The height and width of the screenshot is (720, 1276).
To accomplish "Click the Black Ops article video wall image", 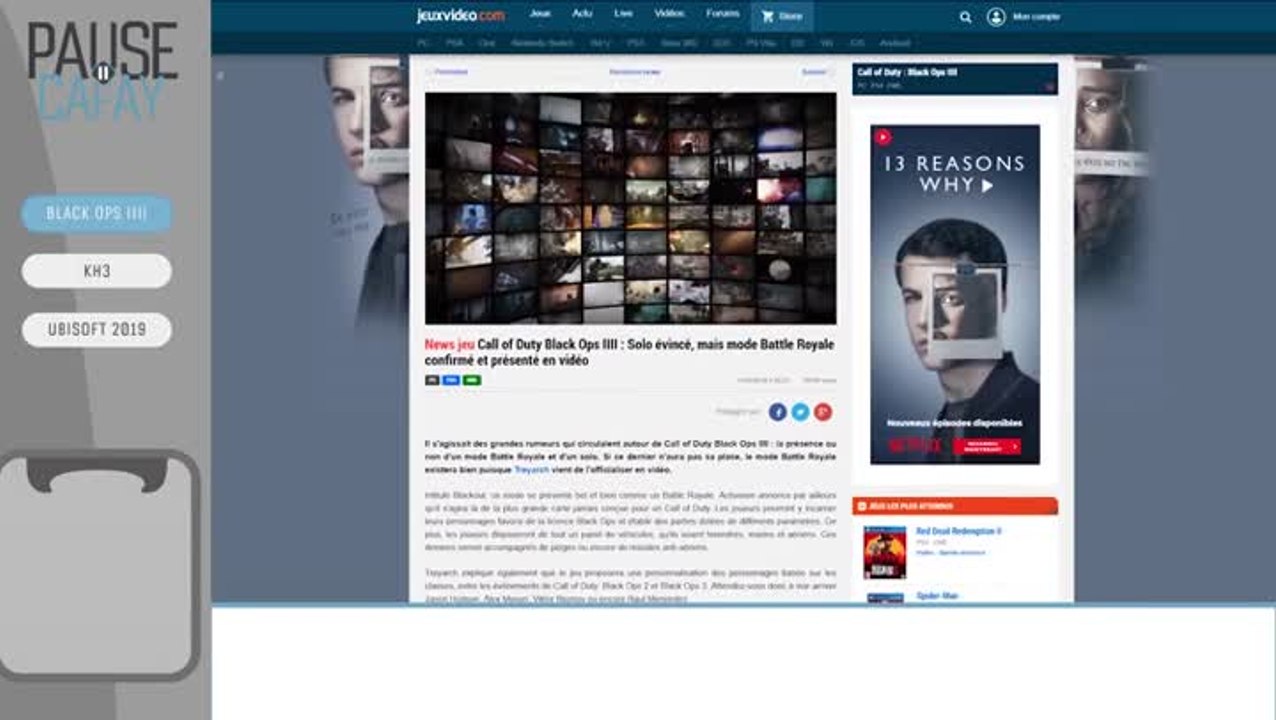I will (630, 208).
